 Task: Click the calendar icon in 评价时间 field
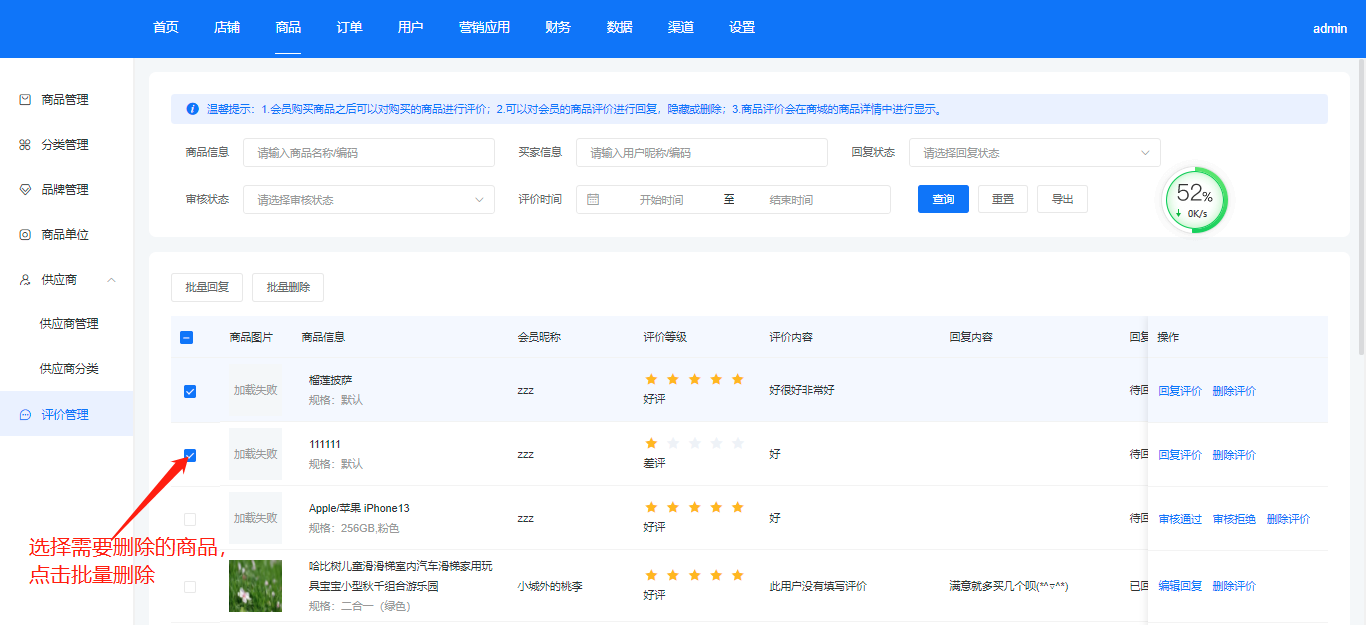tap(593, 200)
